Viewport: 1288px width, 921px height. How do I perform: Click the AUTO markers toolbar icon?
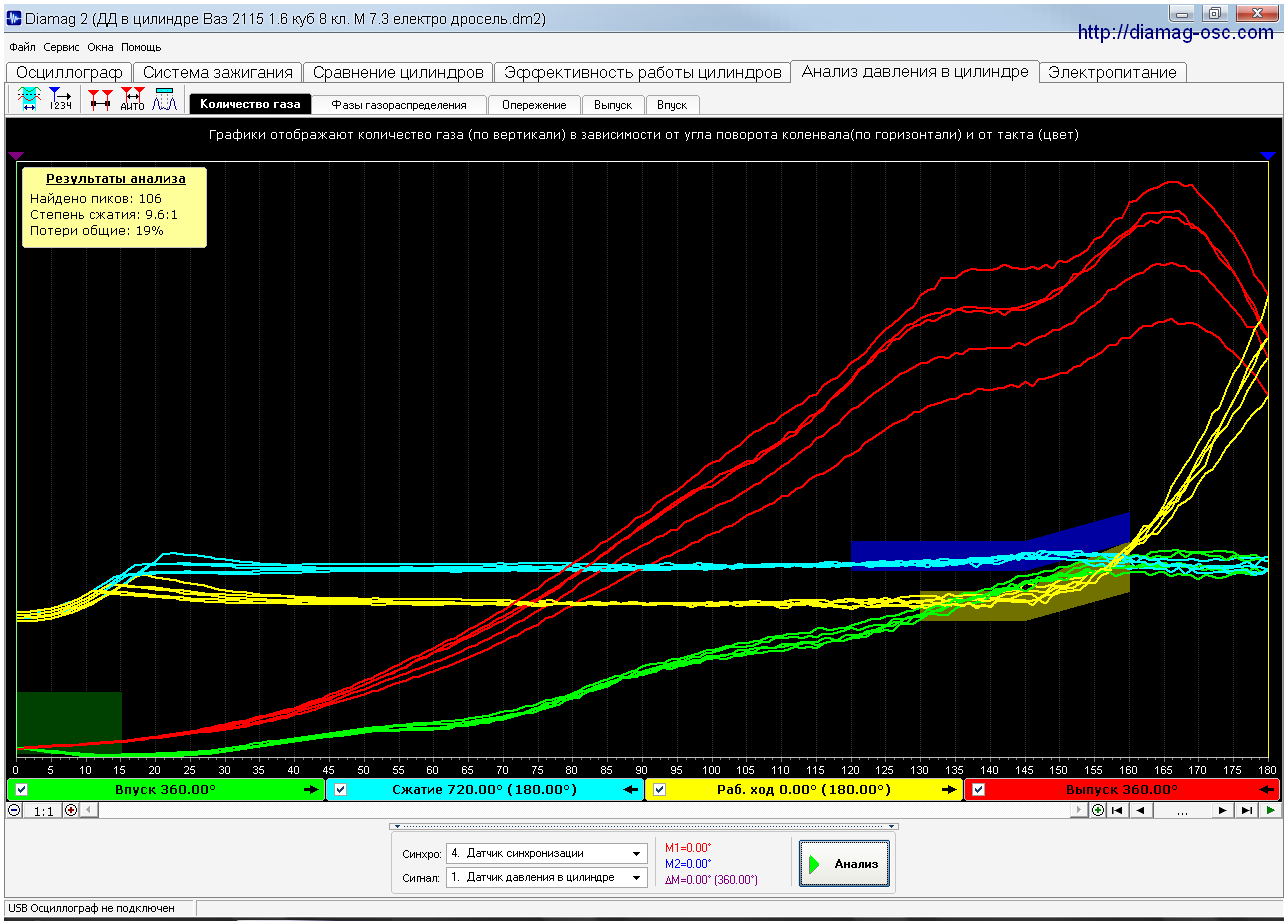pos(132,99)
